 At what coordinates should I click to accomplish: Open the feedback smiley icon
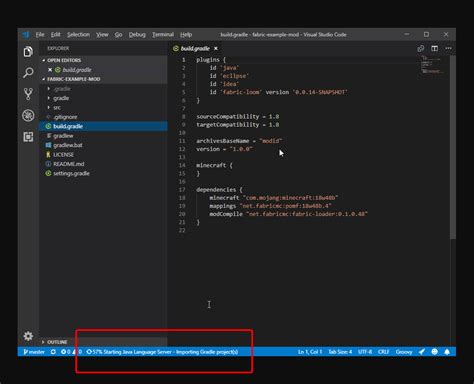pos(434,352)
